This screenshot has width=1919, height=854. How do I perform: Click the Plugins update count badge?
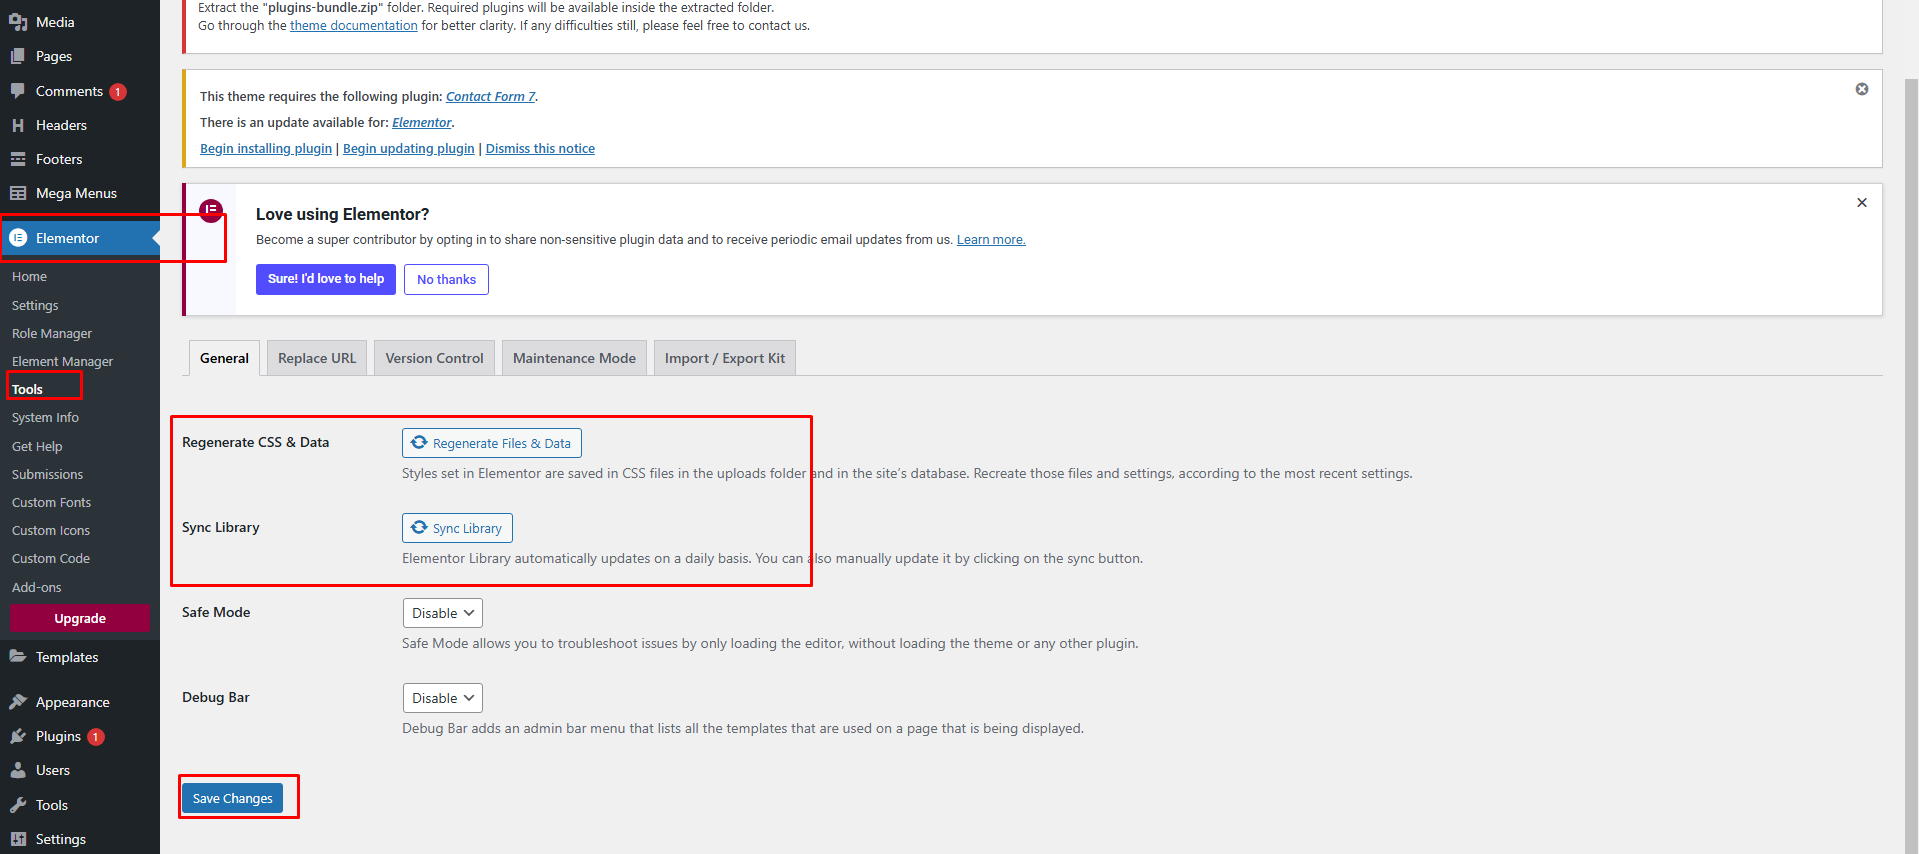point(96,737)
